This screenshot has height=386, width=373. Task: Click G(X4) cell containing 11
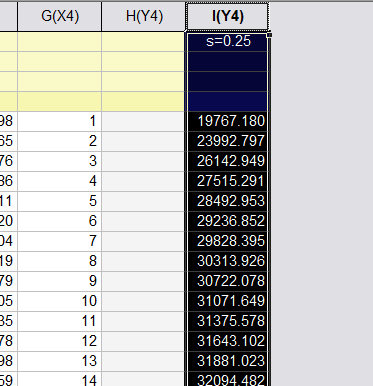pos(60,321)
